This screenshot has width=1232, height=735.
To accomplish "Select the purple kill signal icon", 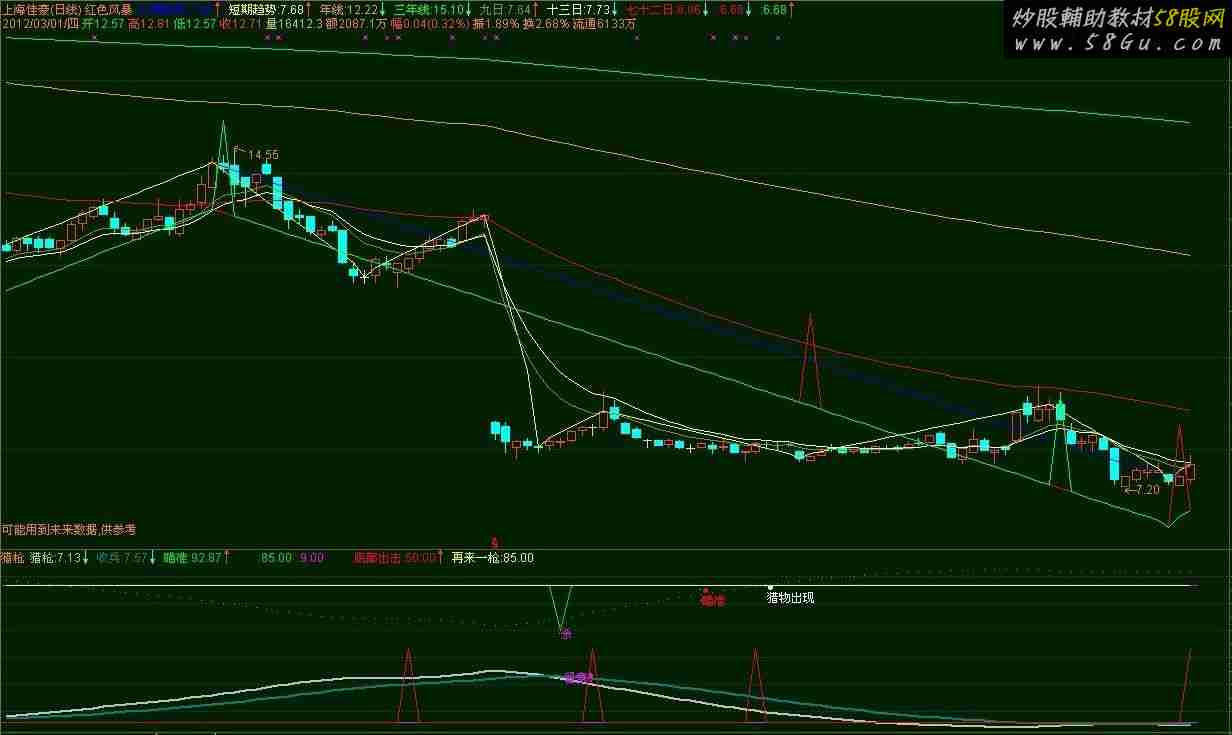I will [565, 633].
